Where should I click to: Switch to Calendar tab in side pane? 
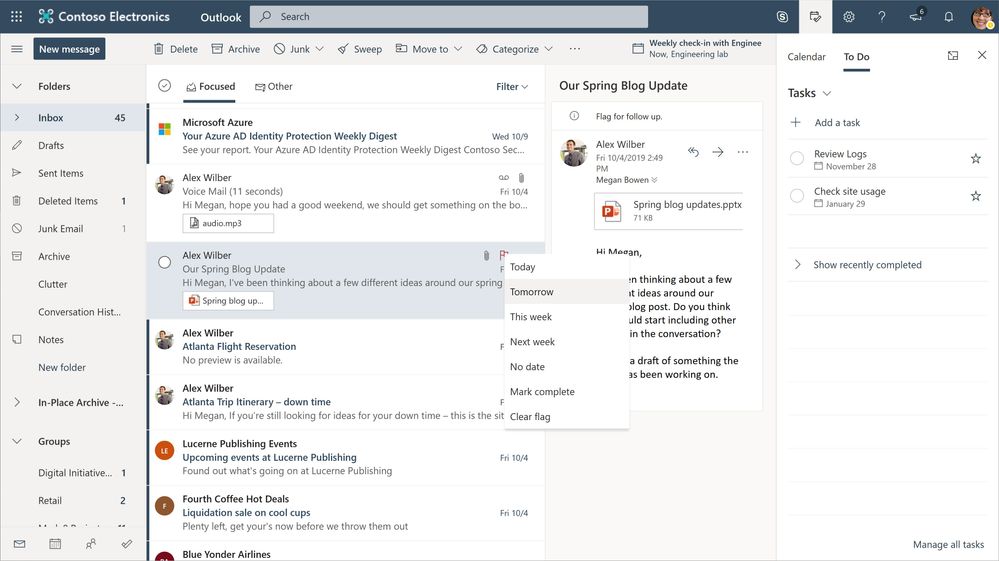[x=806, y=57]
